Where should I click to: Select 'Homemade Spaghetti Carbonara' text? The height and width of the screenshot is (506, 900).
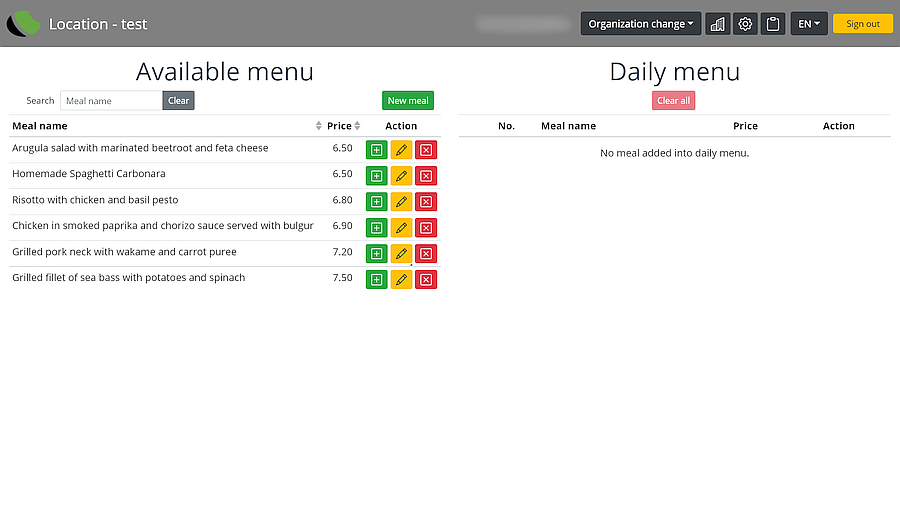tap(89, 174)
